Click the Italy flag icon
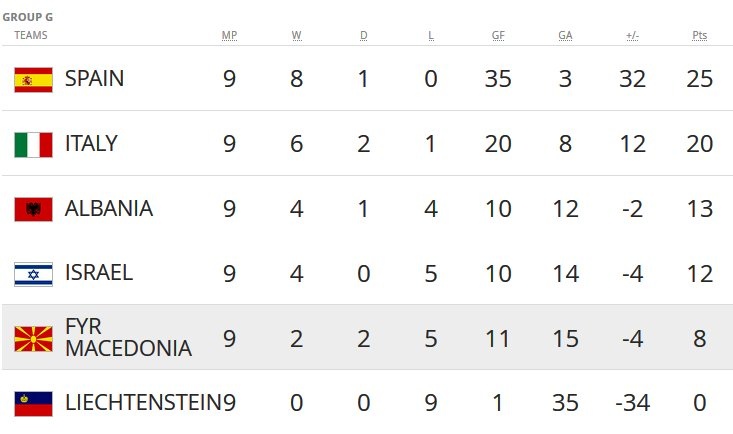The height and width of the screenshot is (434, 733). (x=33, y=144)
